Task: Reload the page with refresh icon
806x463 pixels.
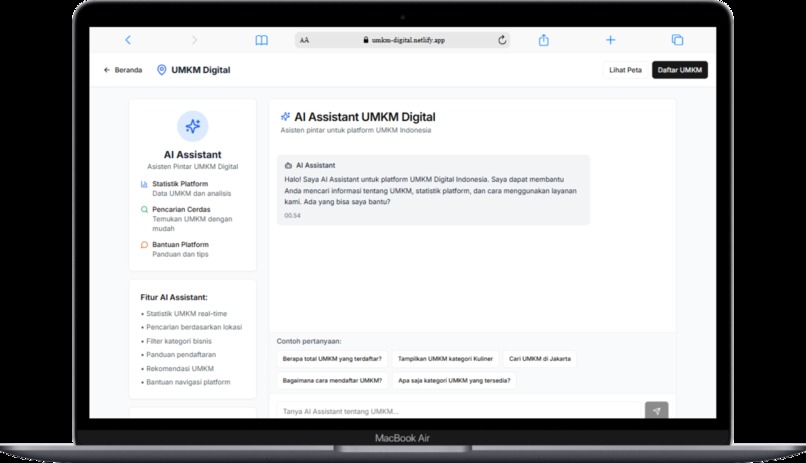Action: pos(502,40)
